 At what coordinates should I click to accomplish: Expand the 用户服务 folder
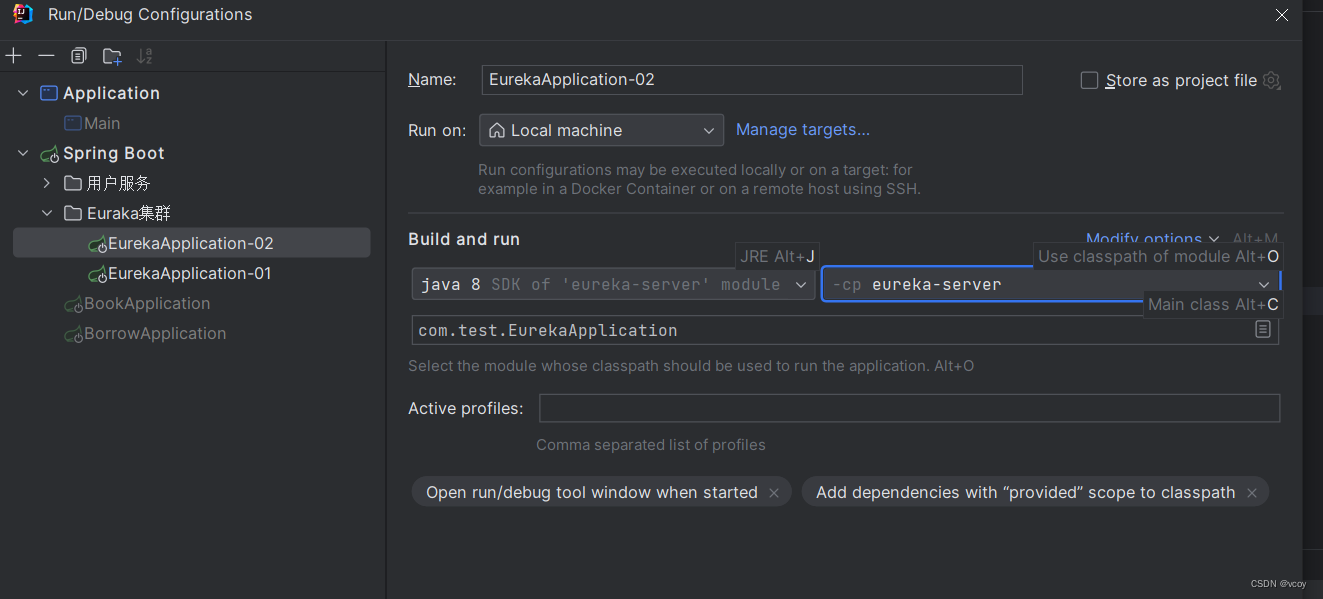click(47, 183)
